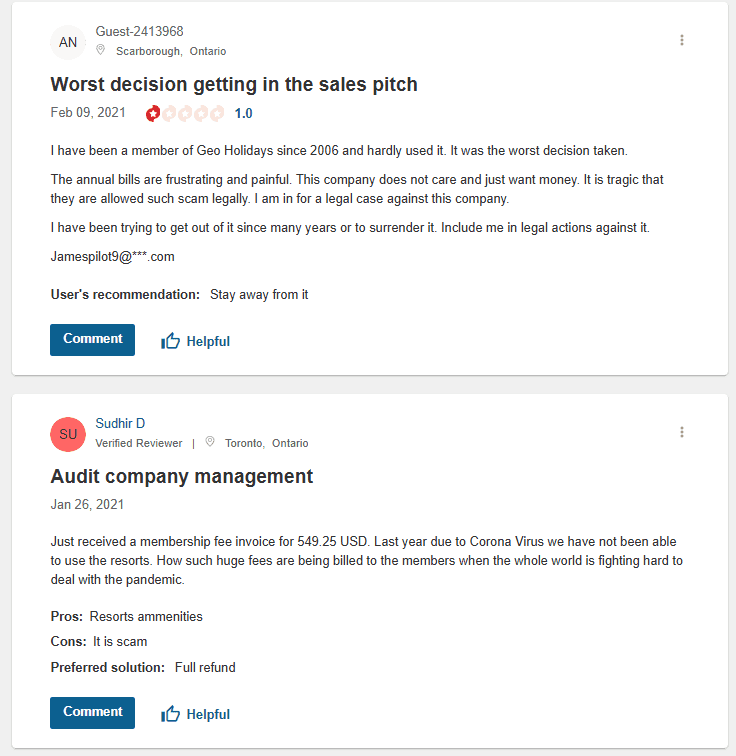This screenshot has width=736, height=756.
Task: Comment on the Audit company management review
Action: point(92,712)
